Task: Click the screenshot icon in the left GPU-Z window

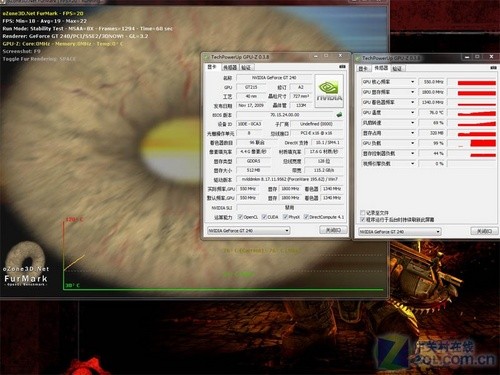Action: [342, 67]
